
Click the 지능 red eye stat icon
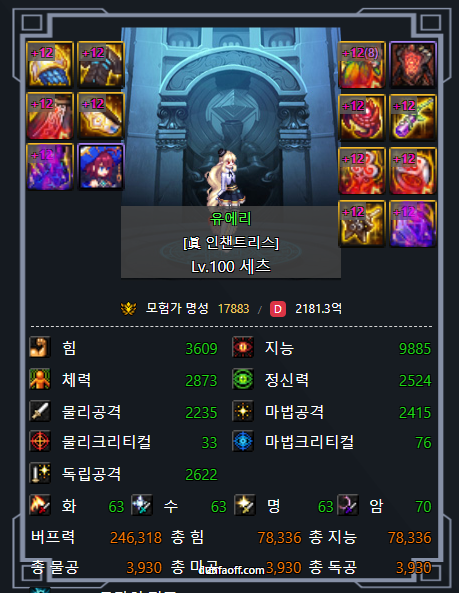243,347
